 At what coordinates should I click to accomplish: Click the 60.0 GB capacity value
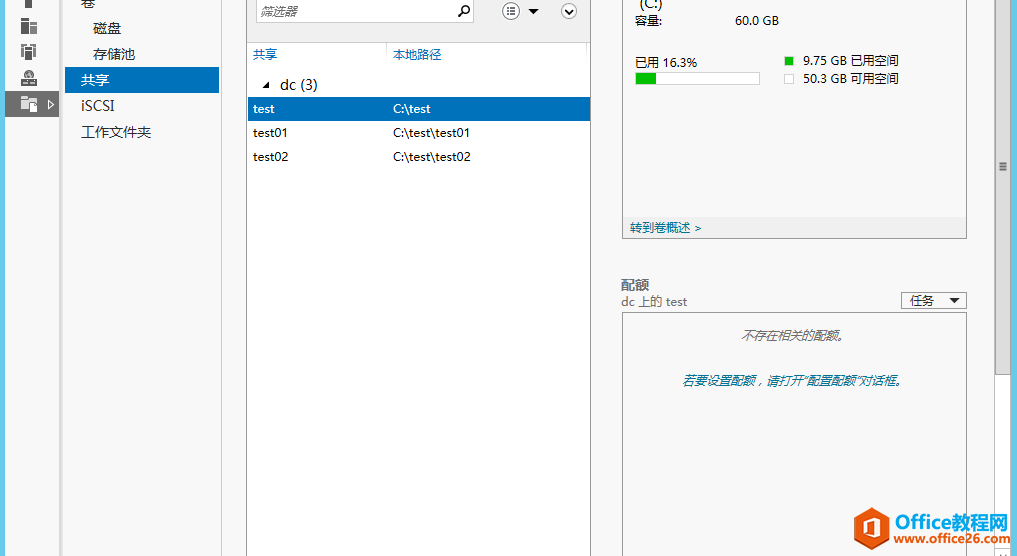(757, 21)
